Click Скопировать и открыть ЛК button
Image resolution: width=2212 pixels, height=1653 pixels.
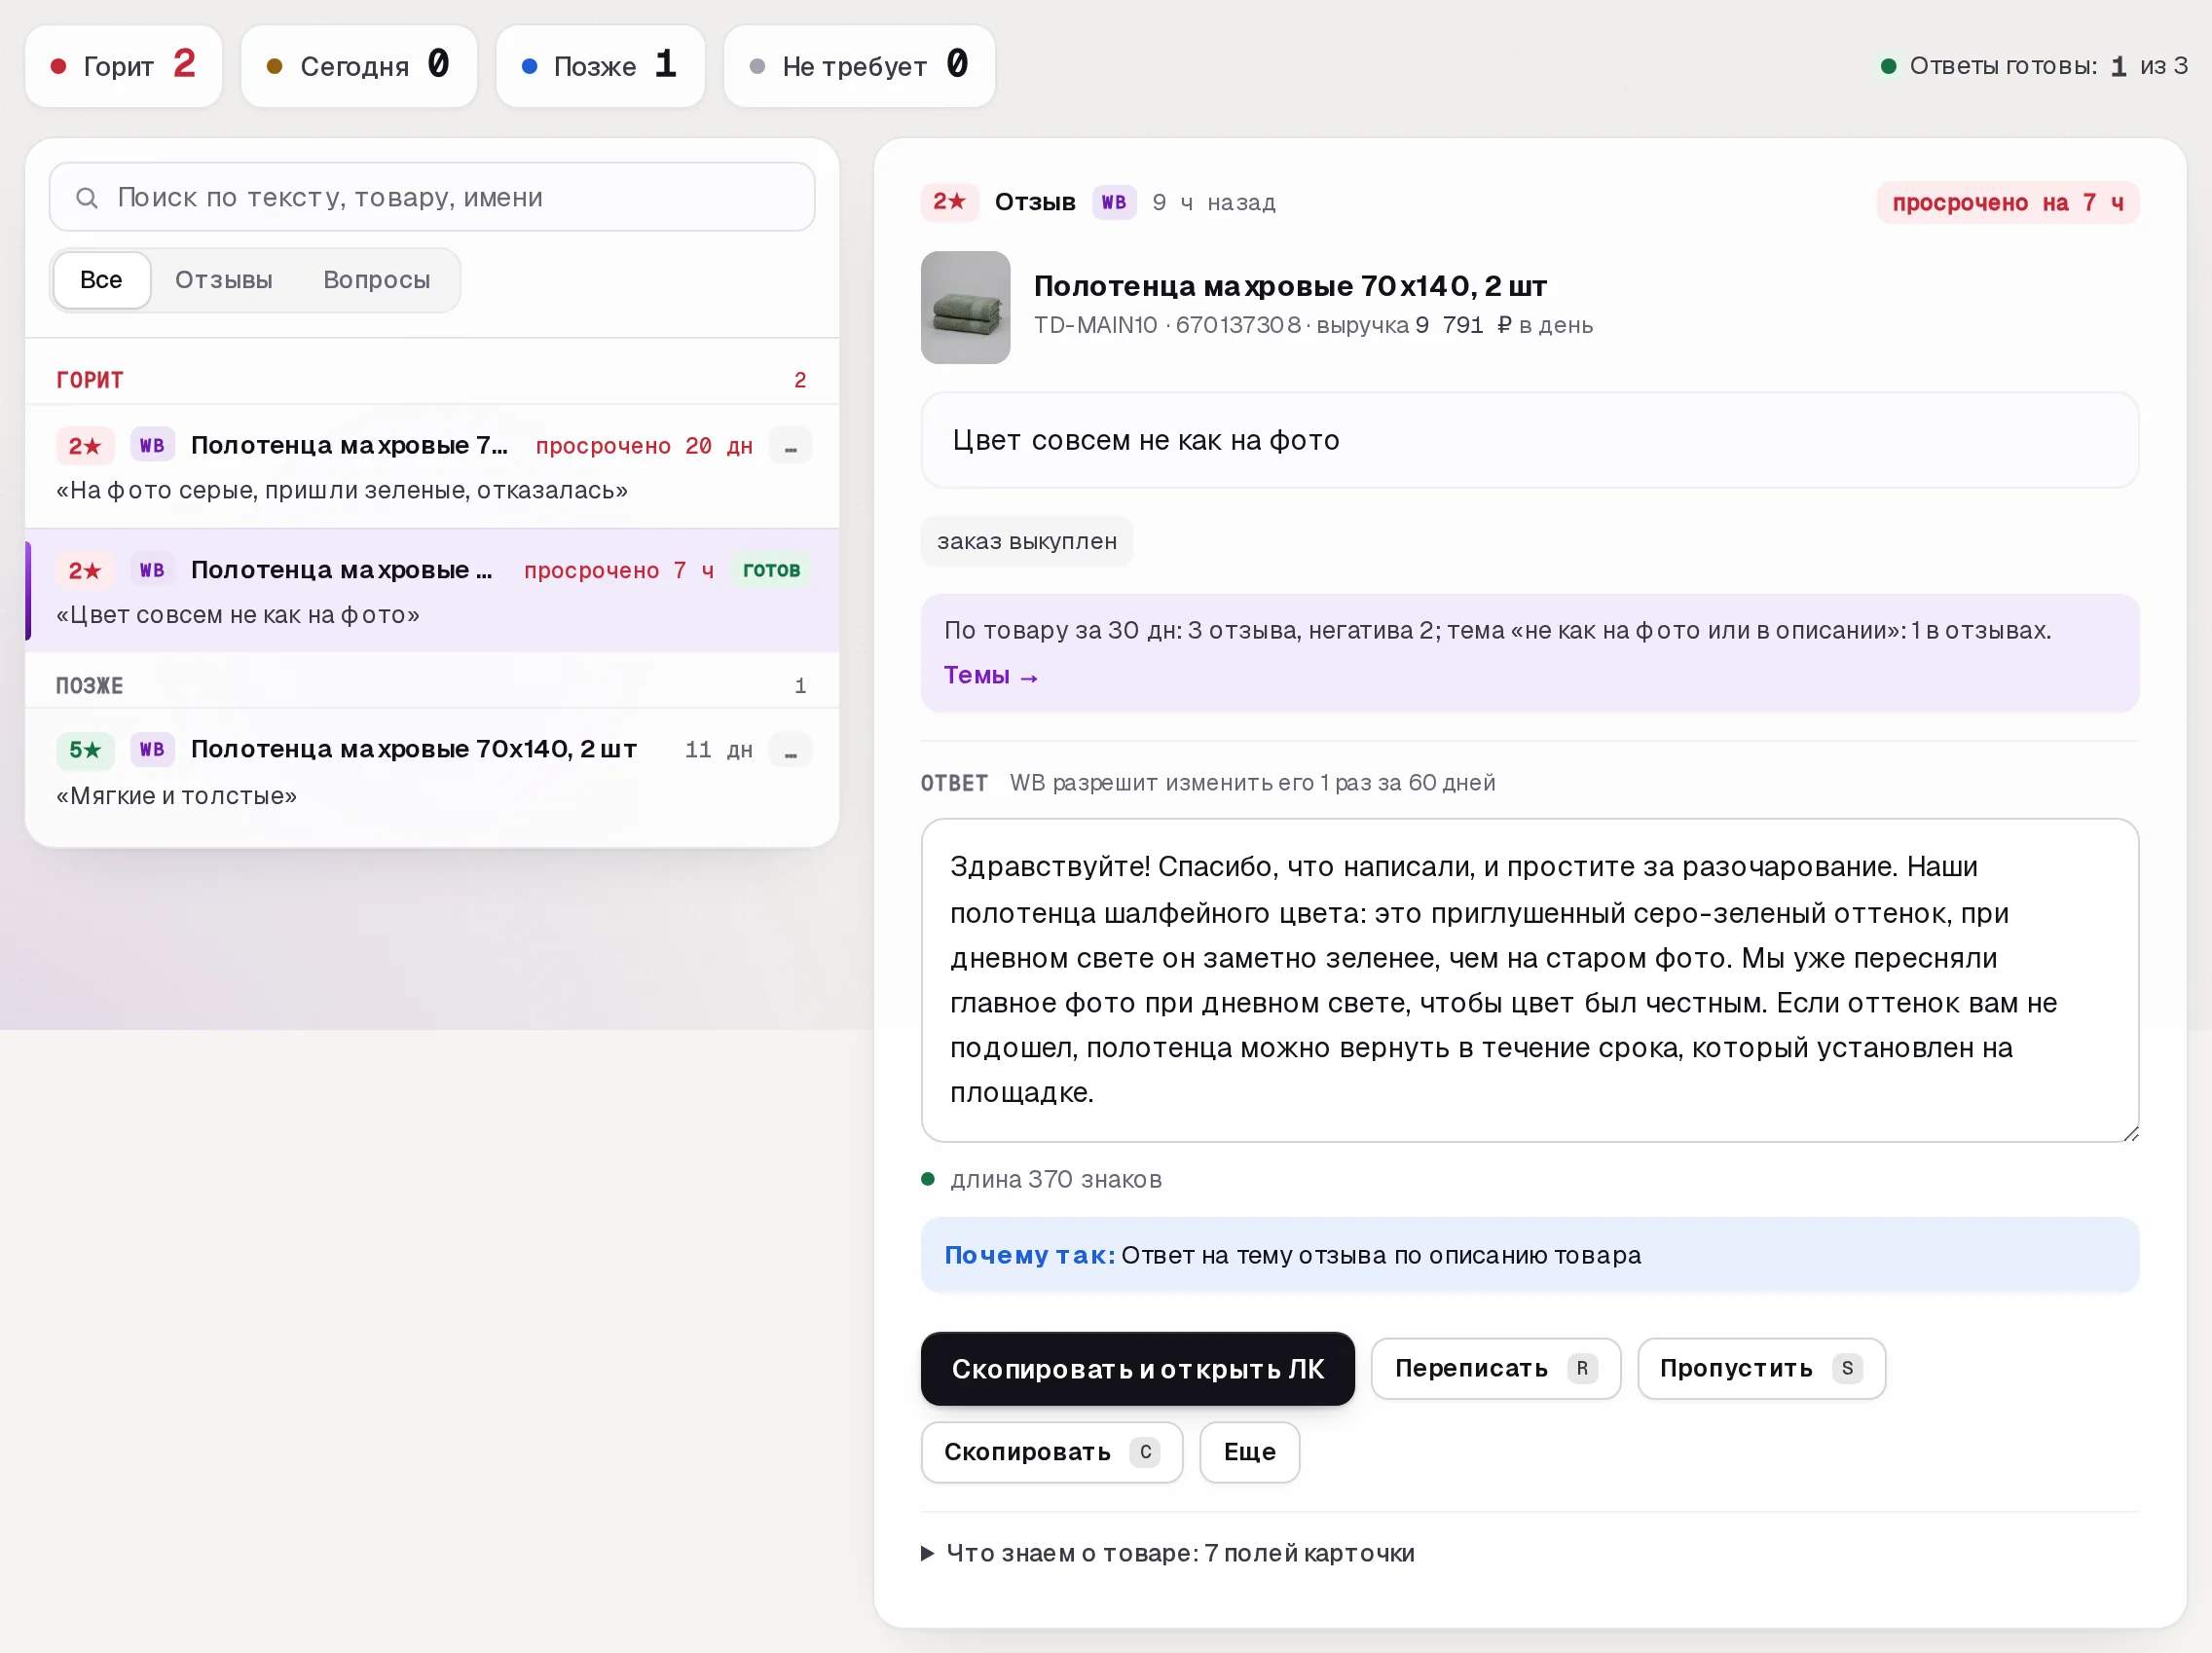pos(1137,1368)
